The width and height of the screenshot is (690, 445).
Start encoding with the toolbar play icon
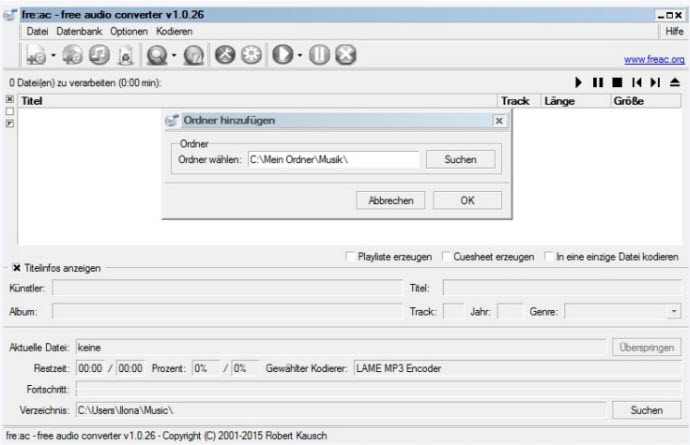pos(283,55)
